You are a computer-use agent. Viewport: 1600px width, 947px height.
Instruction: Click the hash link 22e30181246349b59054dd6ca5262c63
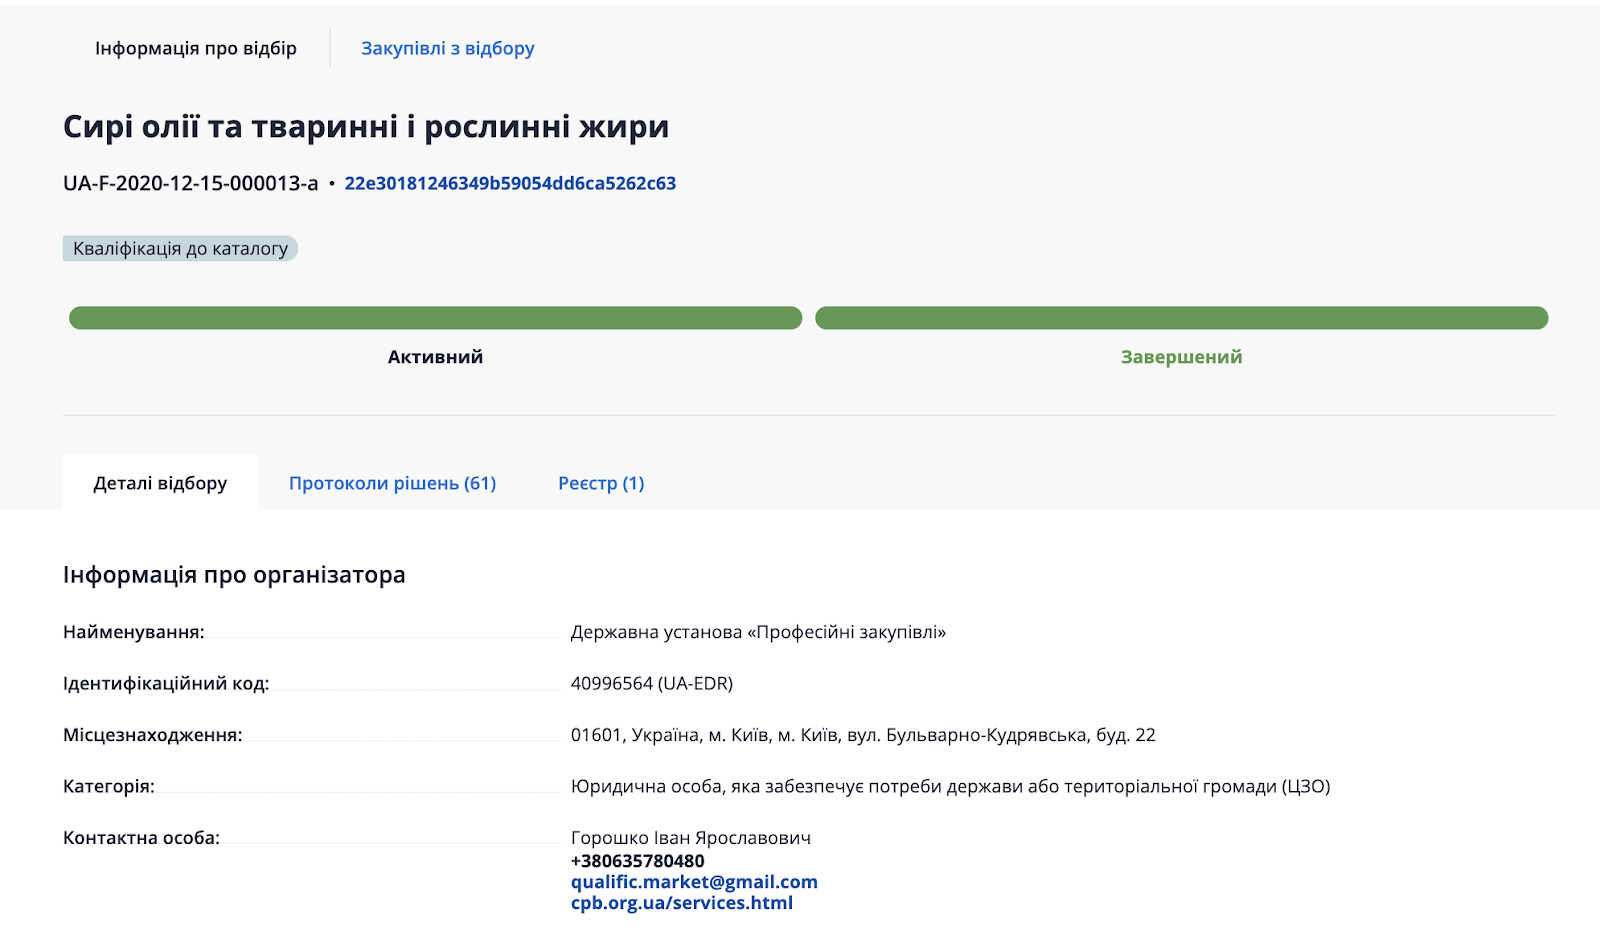click(x=510, y=183)
